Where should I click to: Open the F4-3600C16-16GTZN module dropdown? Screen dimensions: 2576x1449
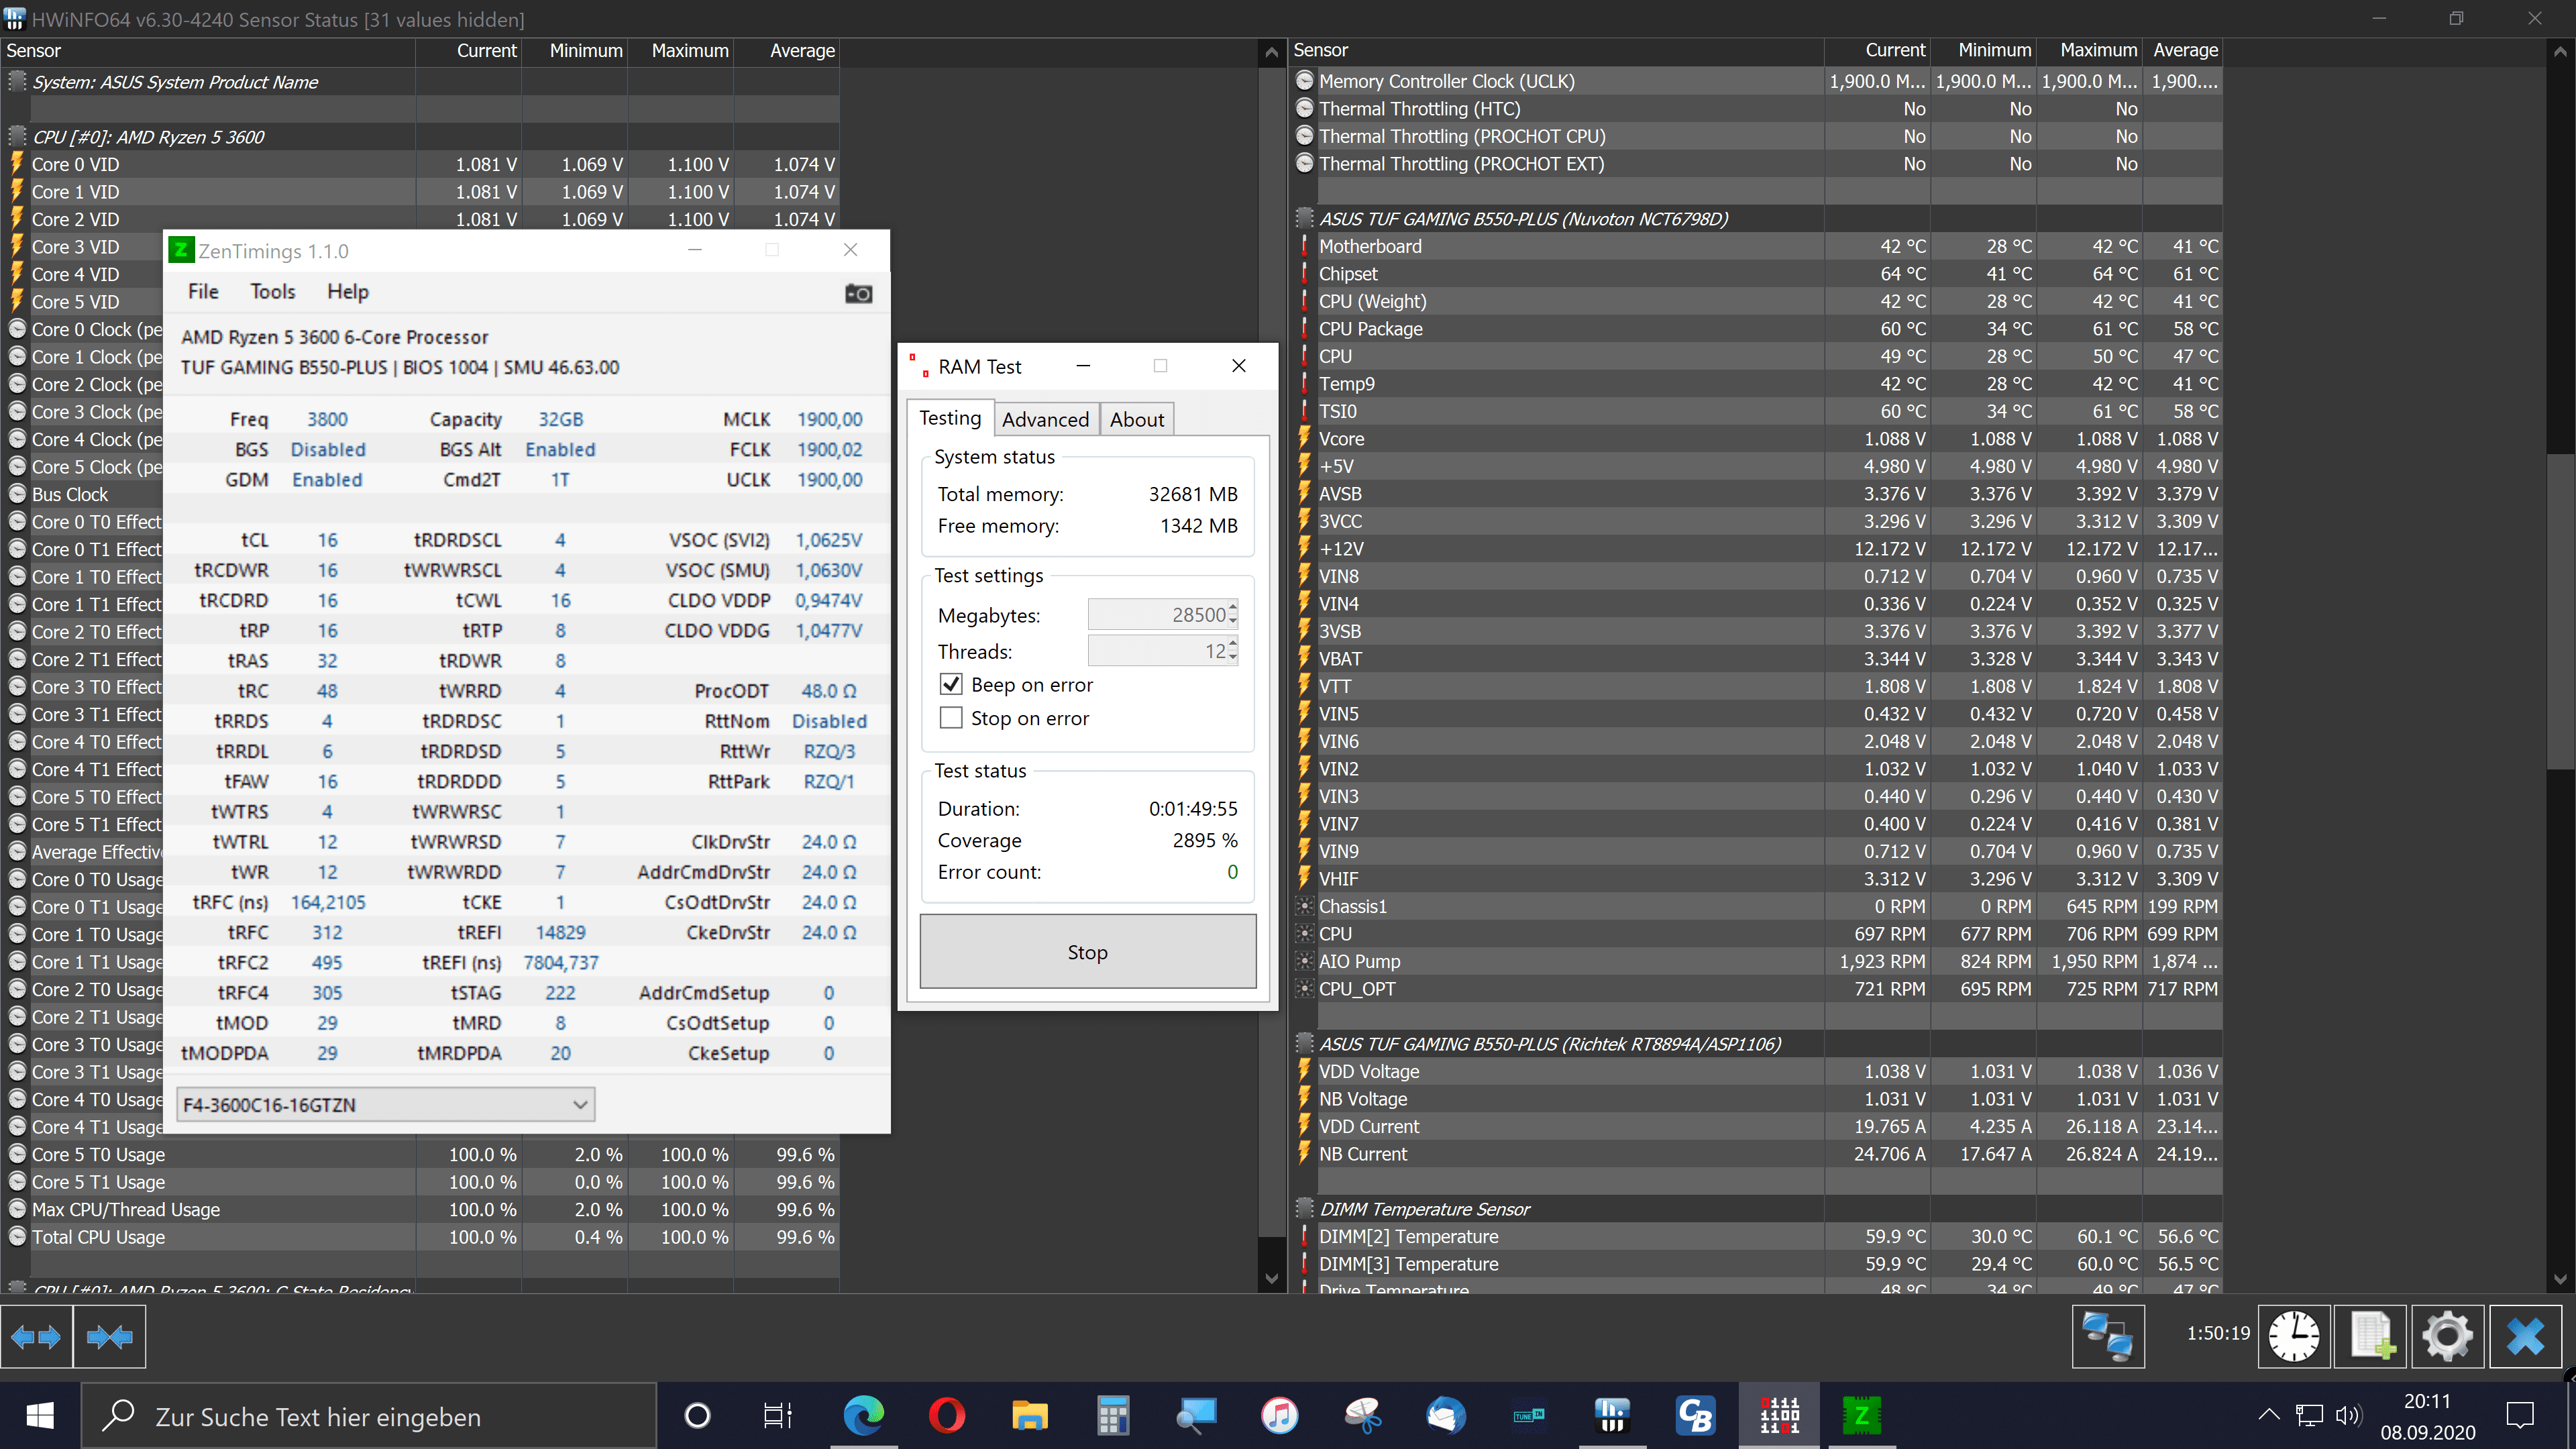click(386, 1104)
